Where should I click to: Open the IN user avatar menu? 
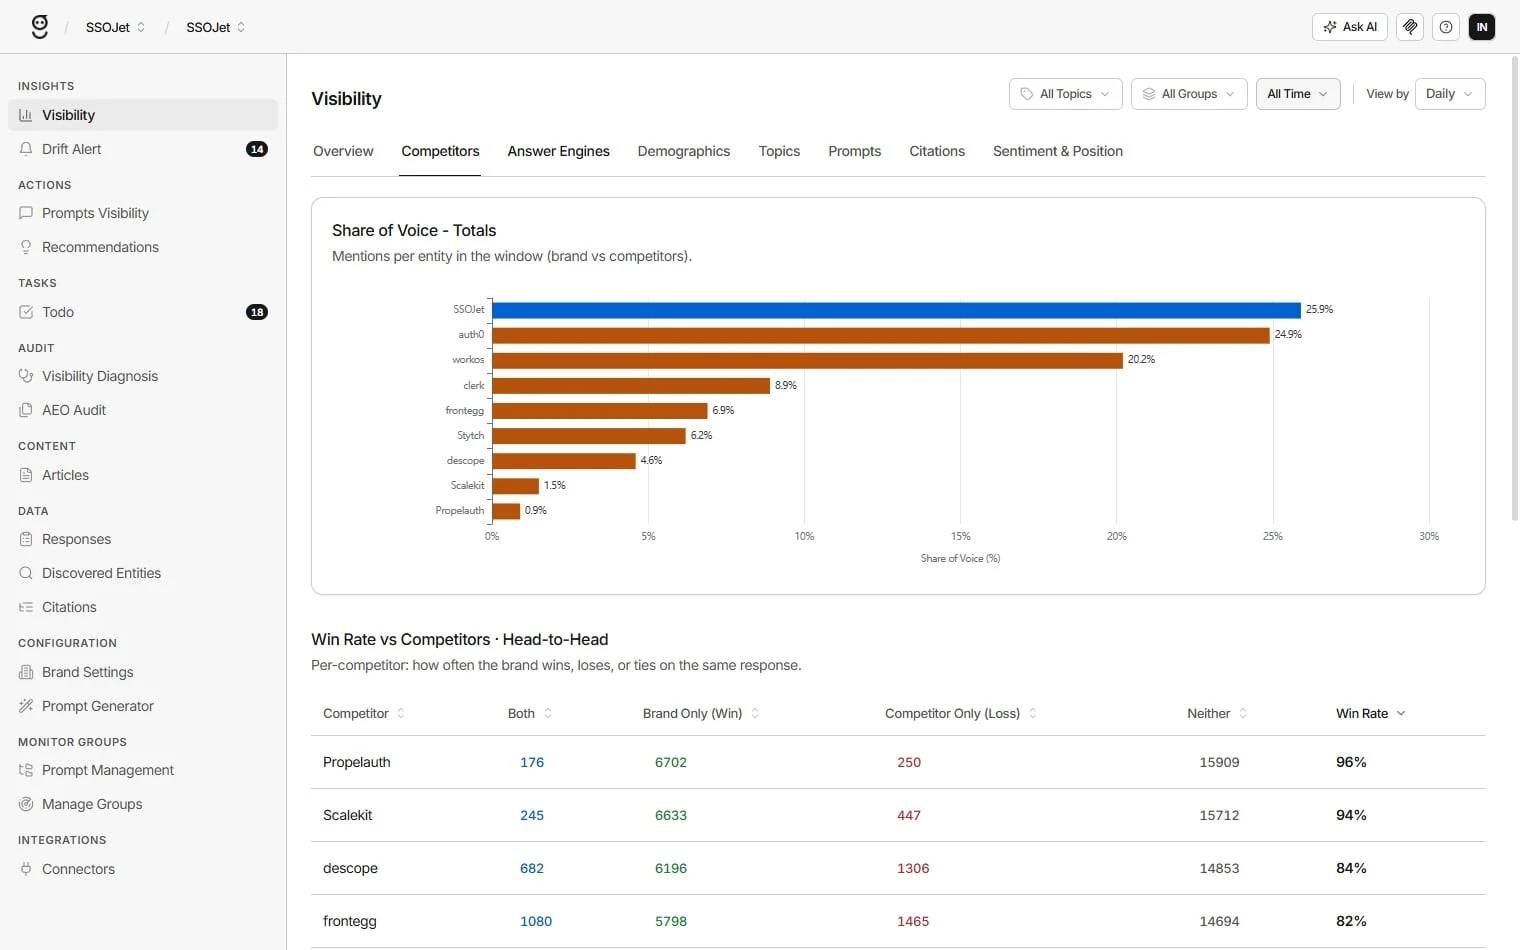1482,27
